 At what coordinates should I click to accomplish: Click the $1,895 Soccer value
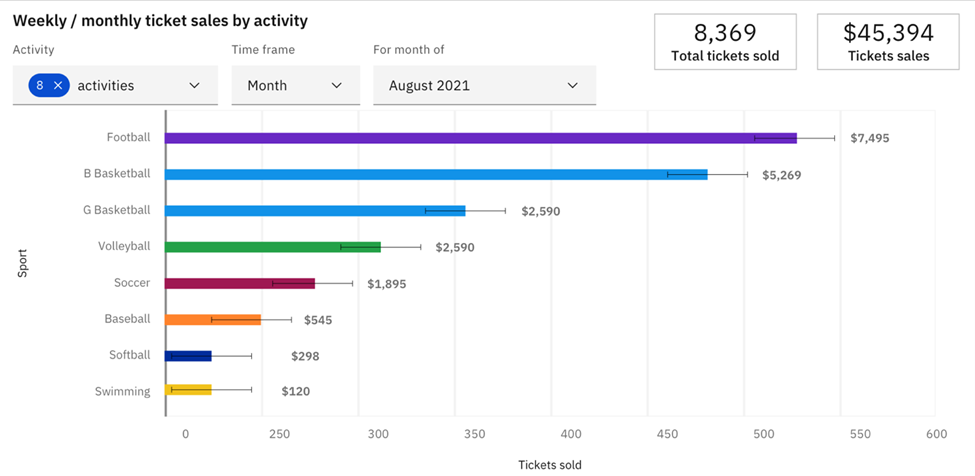(387, 284)
